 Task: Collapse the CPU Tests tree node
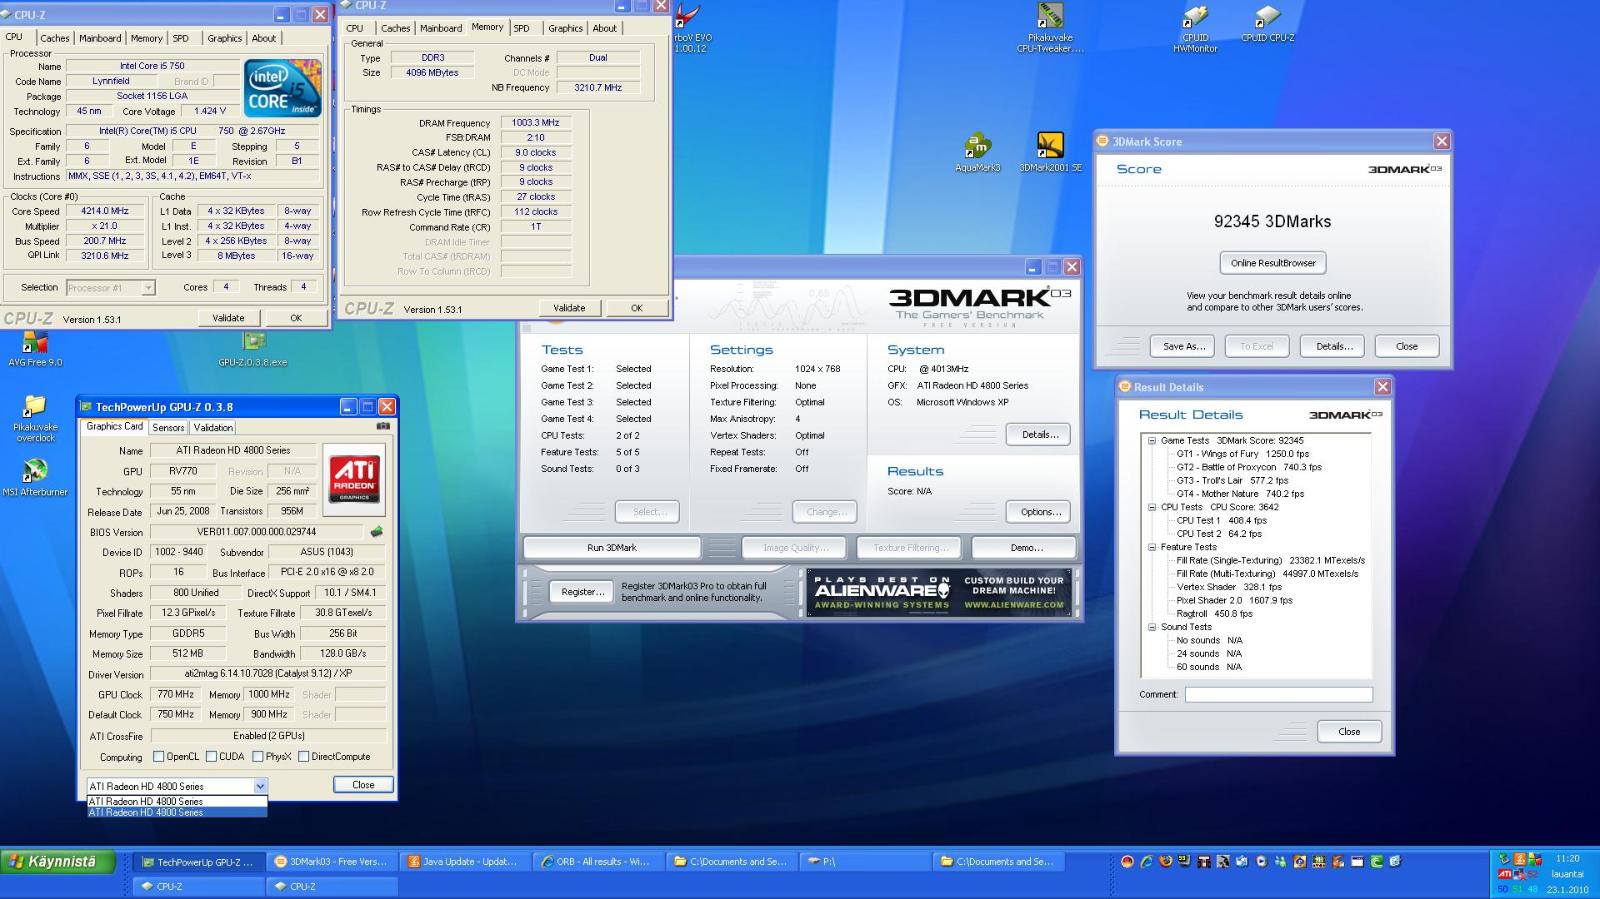(1152, 507)
